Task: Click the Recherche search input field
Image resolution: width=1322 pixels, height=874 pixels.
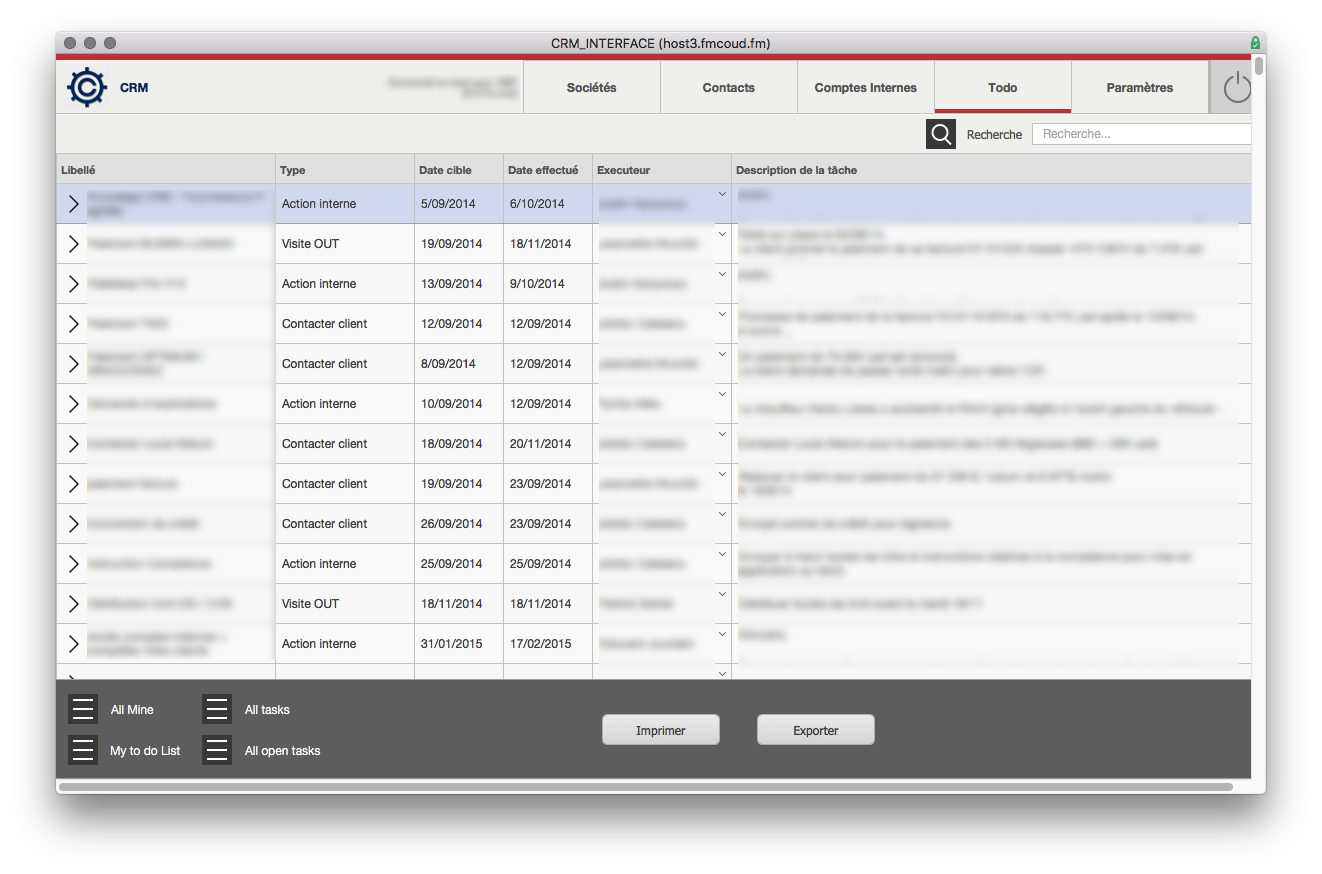Action: point(1141,134)
